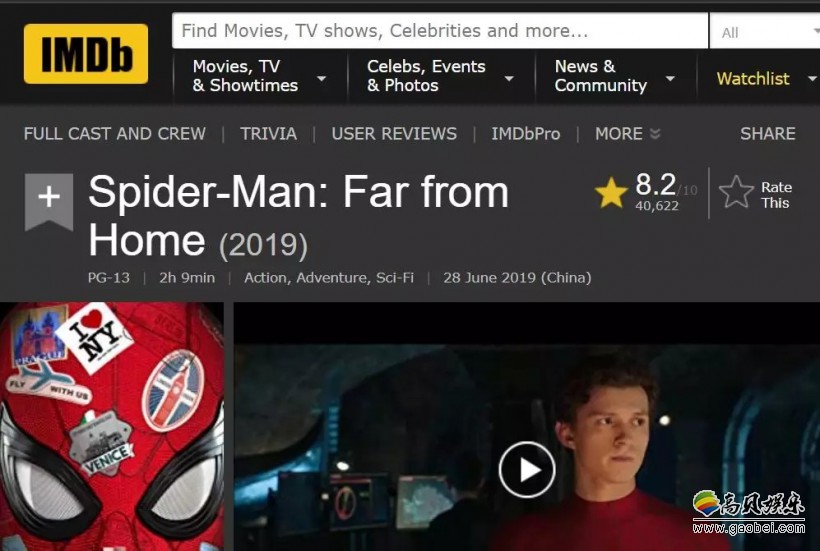Open FULL CAST AND CREW page
820x551 pixels.
click(x=115, y=134)
